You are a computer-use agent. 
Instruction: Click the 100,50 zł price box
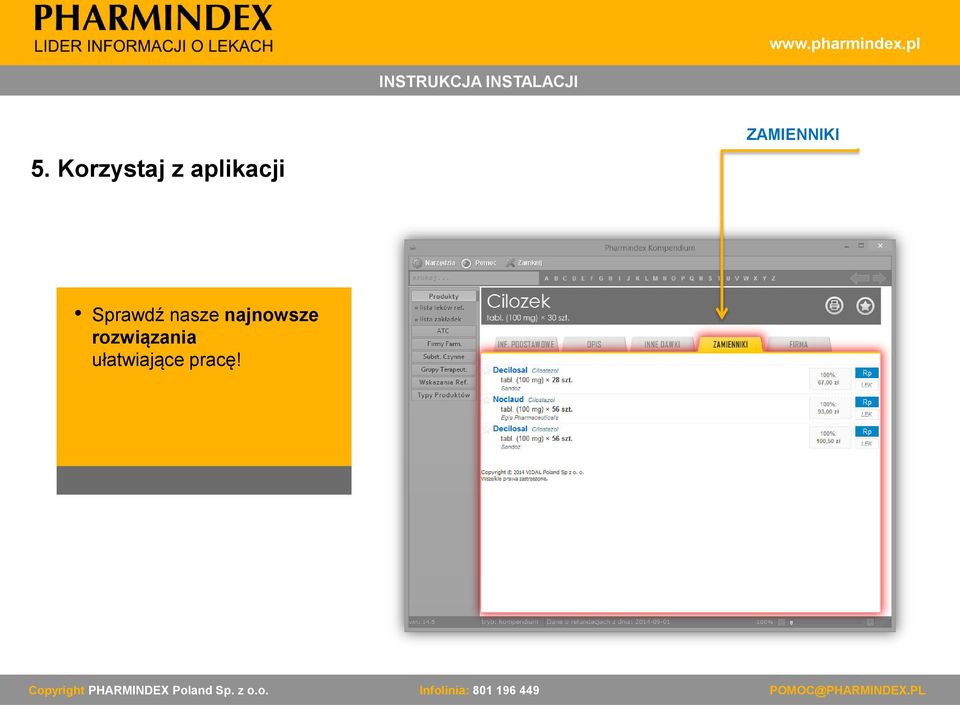coord(829,438)
